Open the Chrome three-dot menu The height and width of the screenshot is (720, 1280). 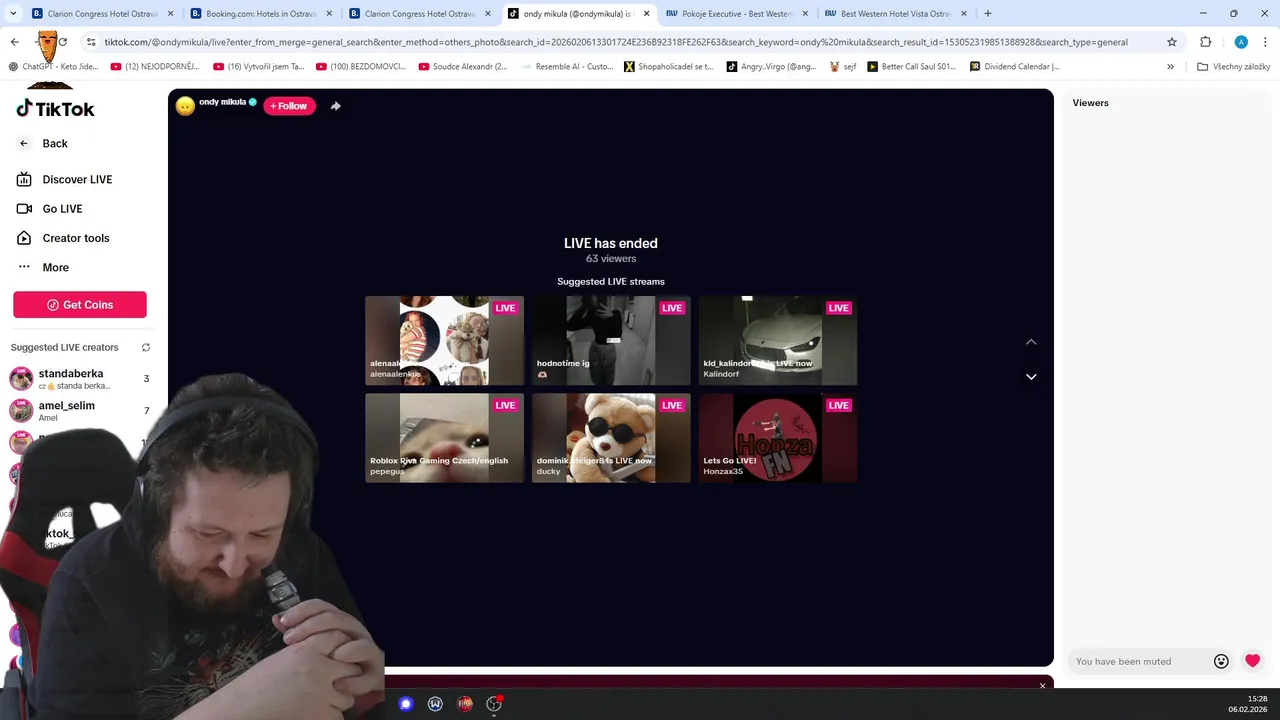point(1266,42)
